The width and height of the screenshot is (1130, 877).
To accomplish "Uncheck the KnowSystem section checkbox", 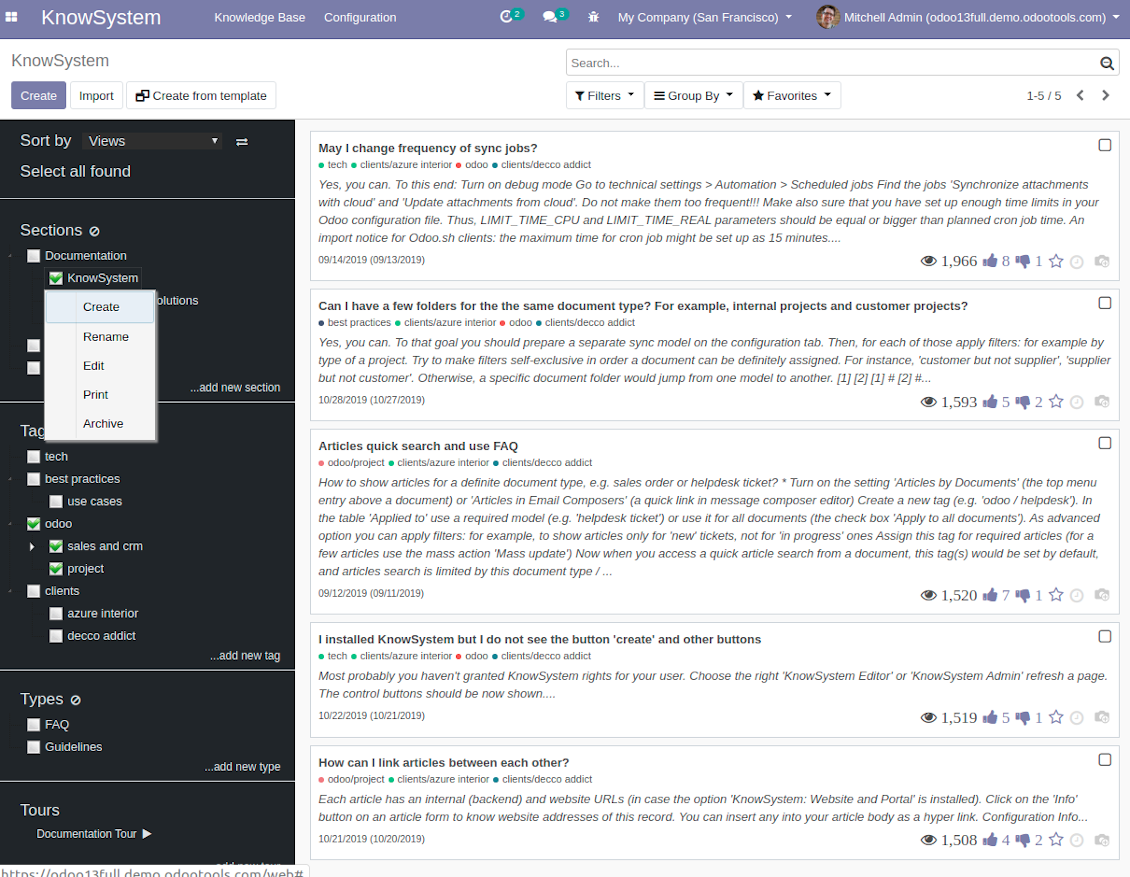I will pyautogui.click(x=55, y=278).
